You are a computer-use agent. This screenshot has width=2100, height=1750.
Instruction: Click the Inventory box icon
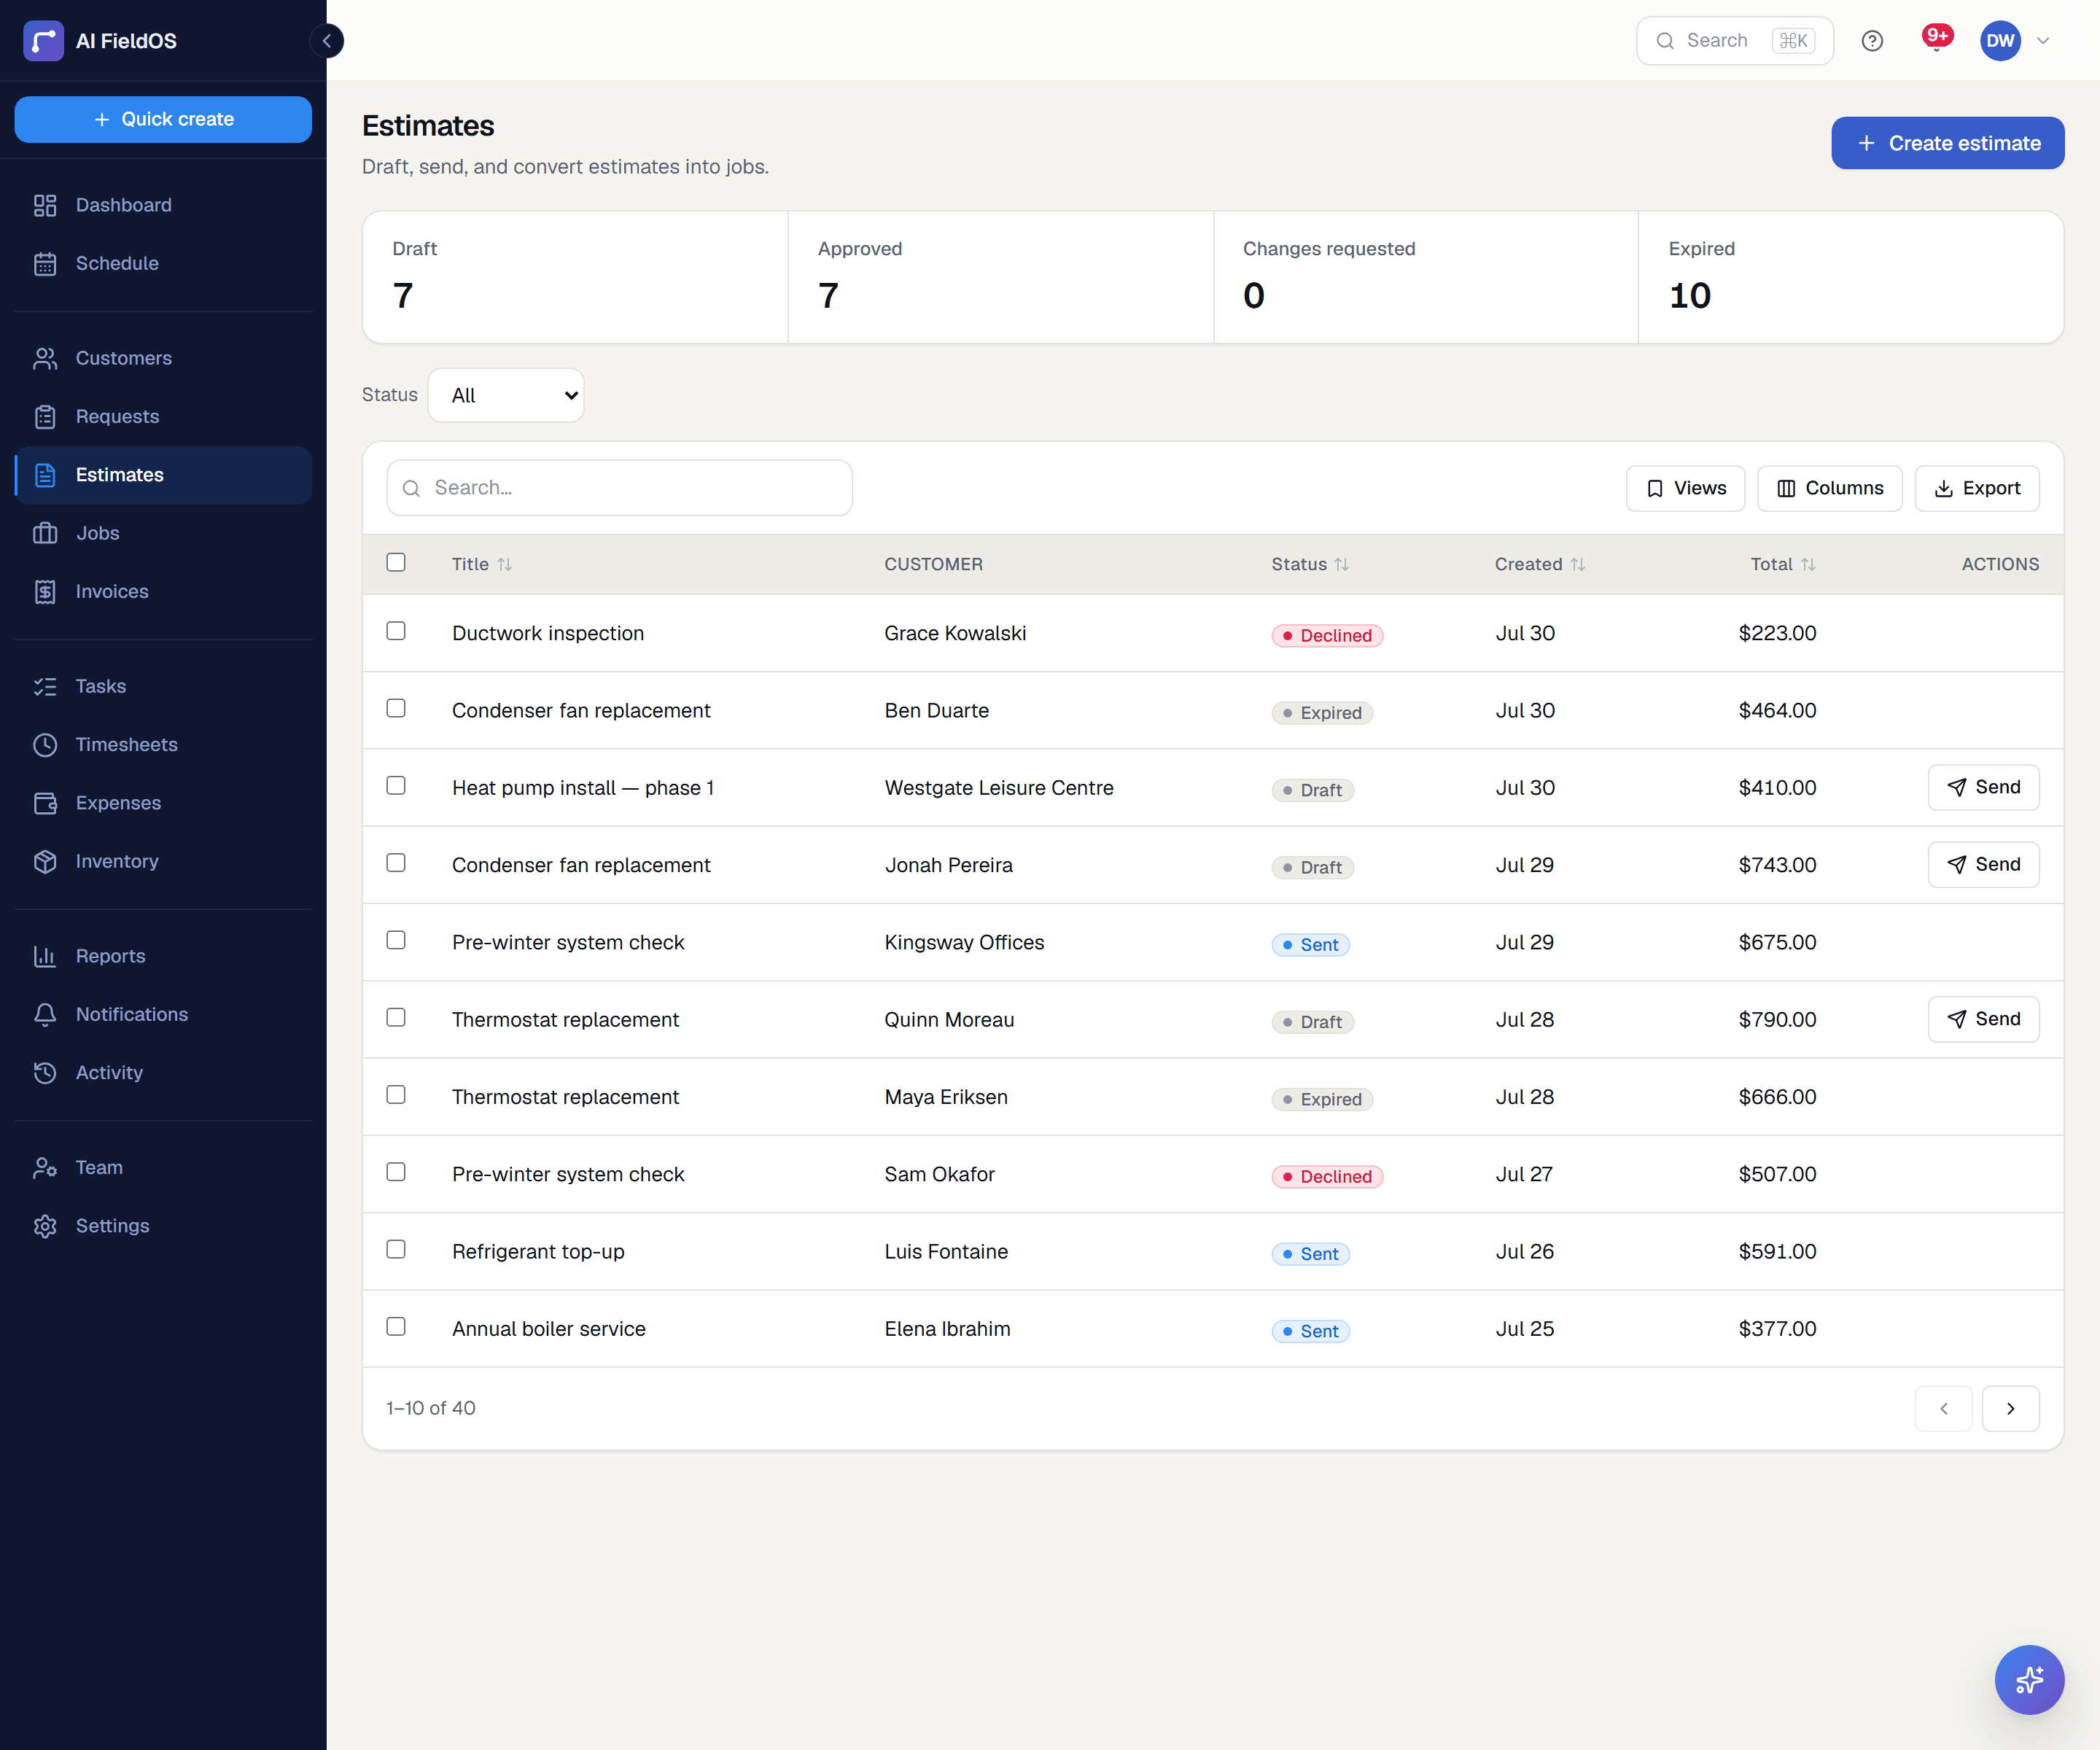pos(45,861)
